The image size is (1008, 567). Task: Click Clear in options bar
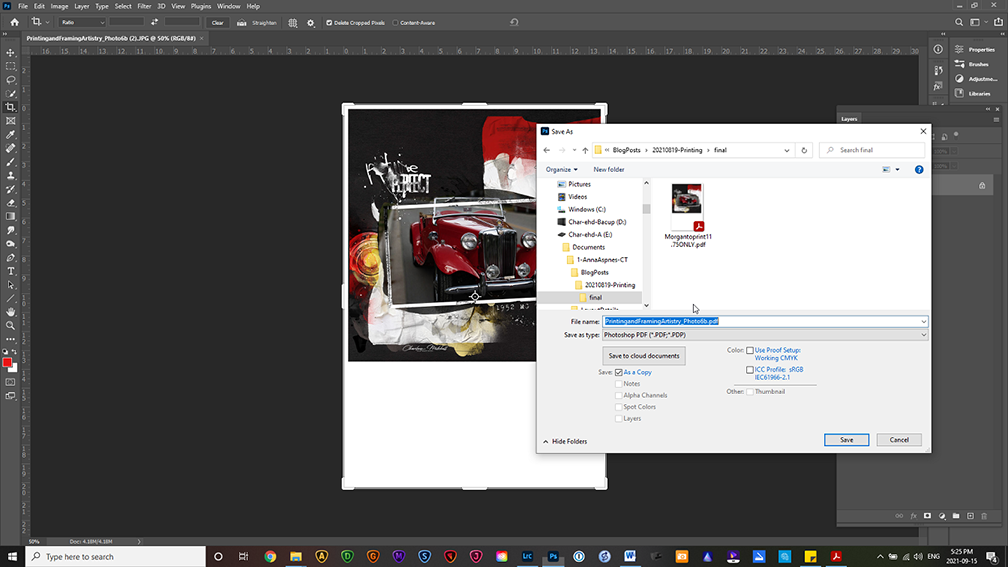(217, 22)
